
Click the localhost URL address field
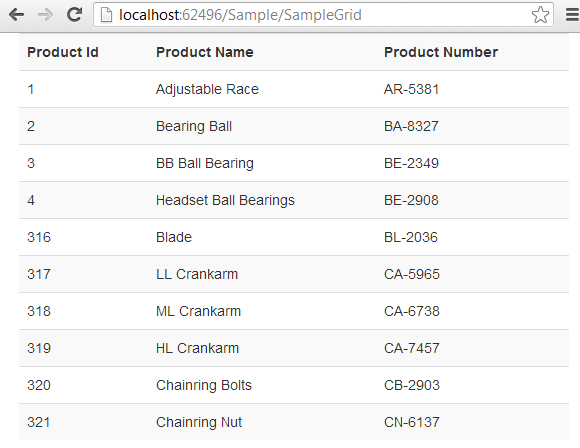(x=323, y=14)
